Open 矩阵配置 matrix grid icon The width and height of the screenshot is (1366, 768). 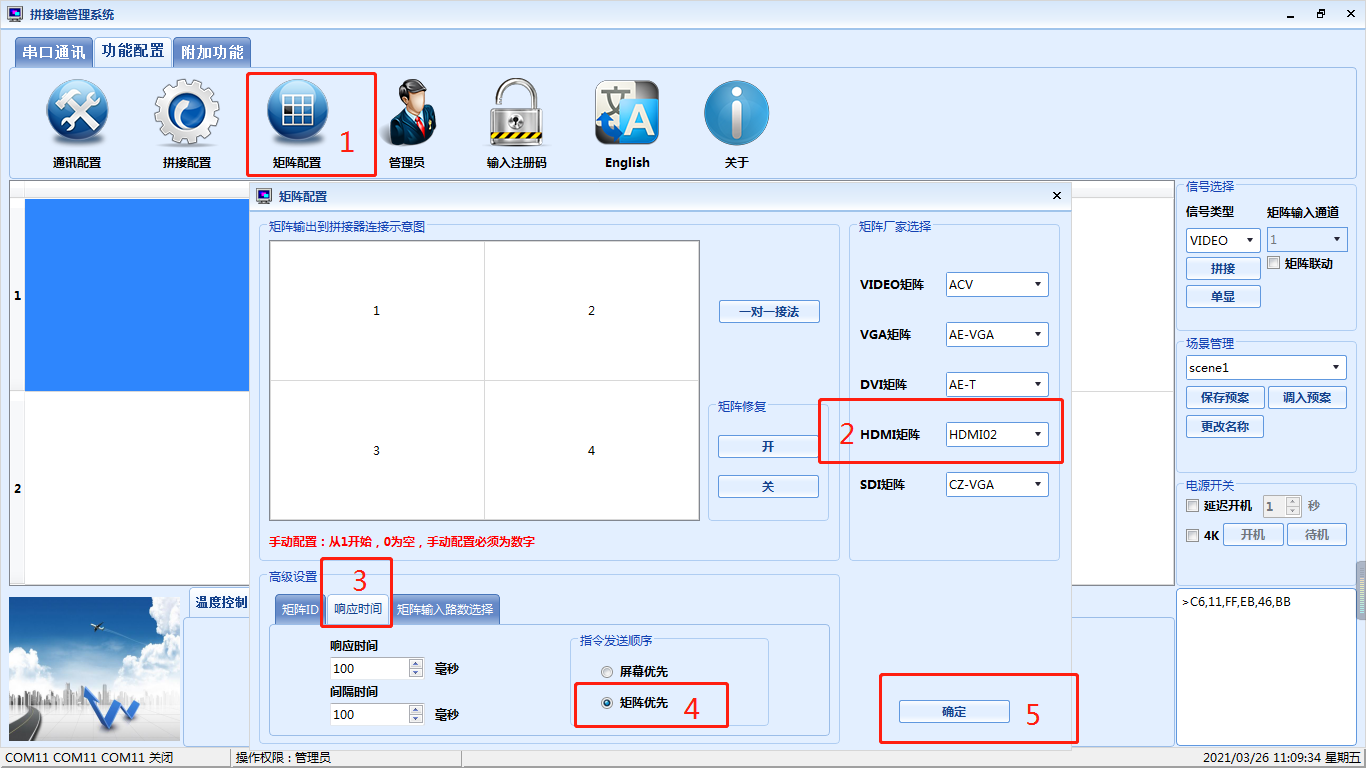tap(297, 114)
